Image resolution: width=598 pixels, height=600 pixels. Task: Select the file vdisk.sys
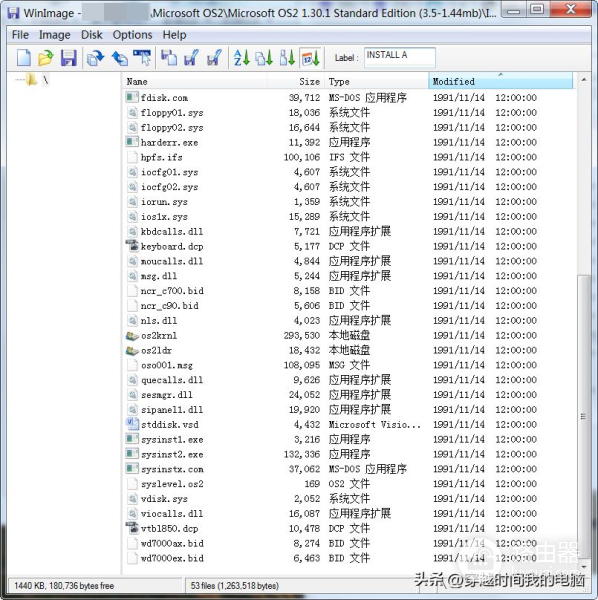tap(164, 499)
